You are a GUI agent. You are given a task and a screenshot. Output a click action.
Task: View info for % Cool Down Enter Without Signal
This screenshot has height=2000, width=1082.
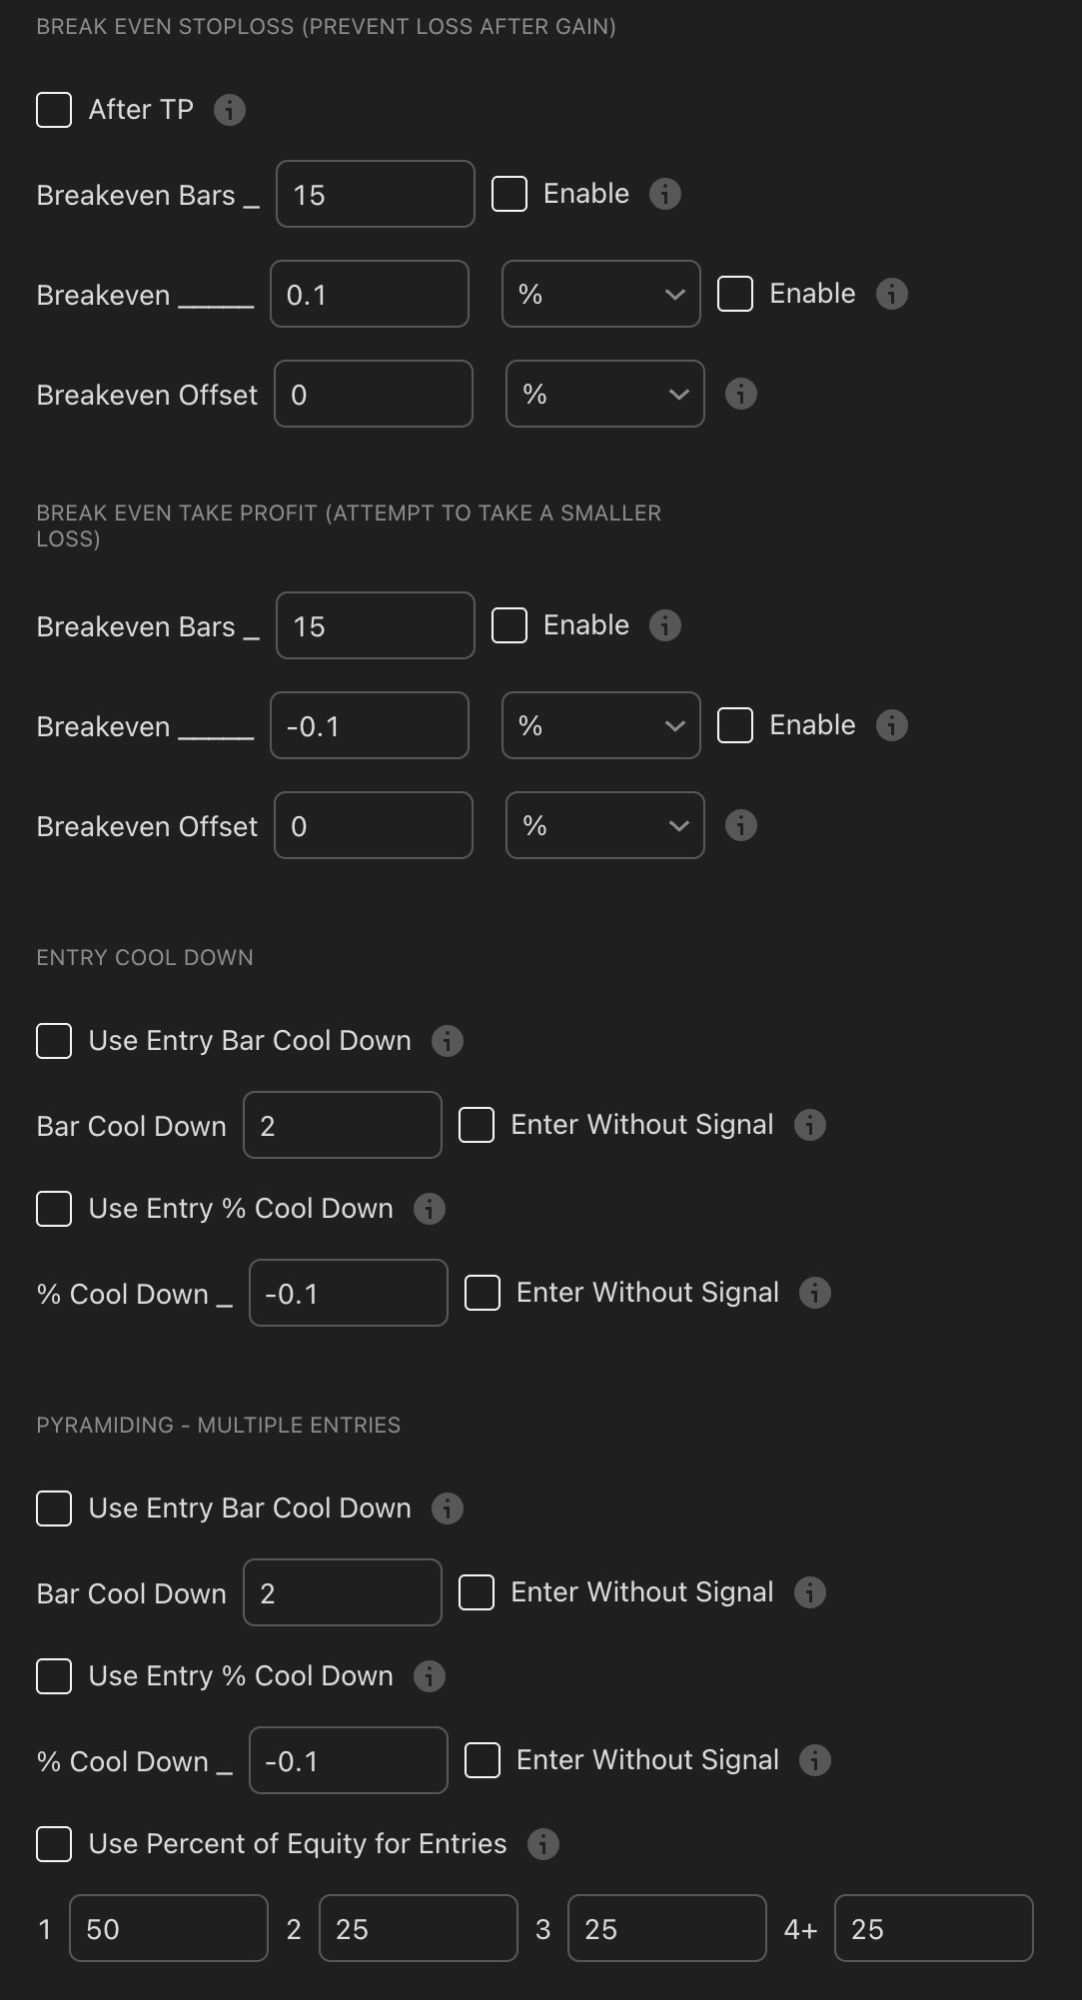click(815, 1292)
